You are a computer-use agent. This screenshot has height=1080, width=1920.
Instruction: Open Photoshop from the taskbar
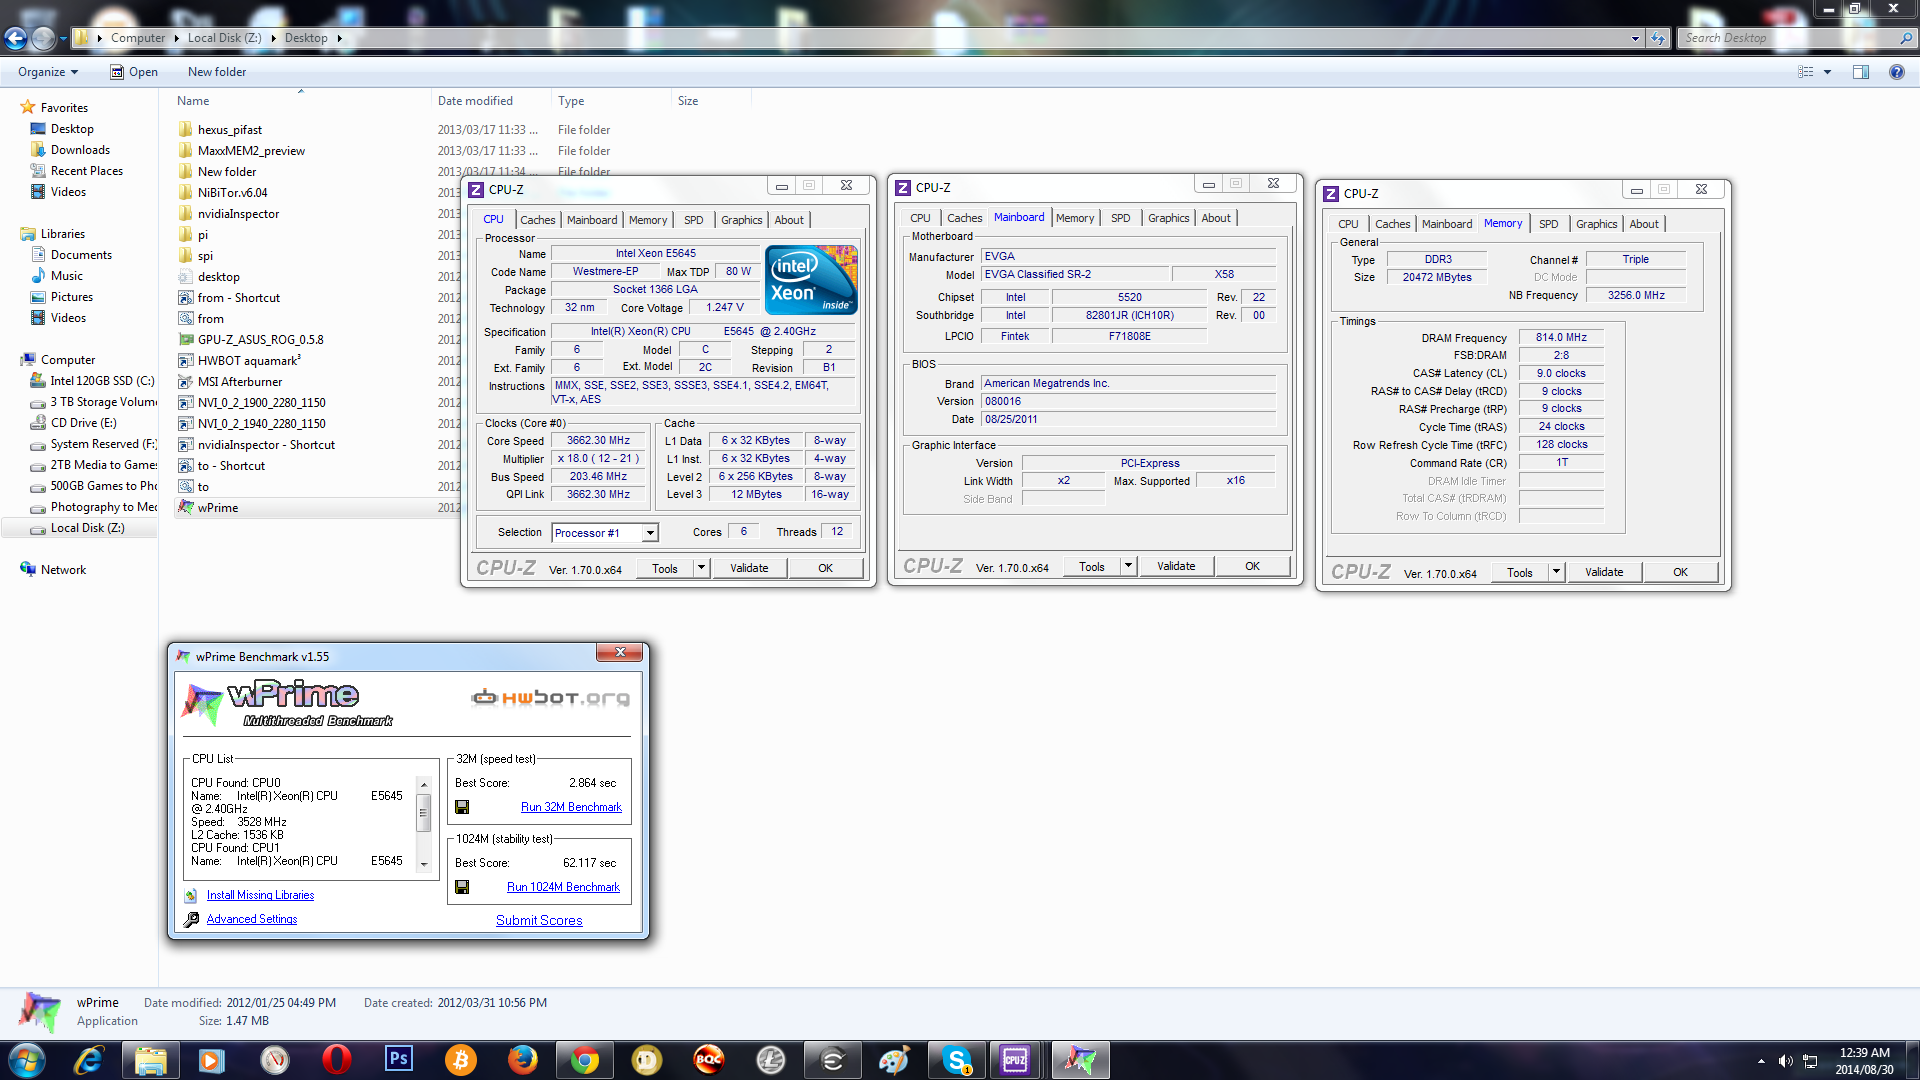399,1060
